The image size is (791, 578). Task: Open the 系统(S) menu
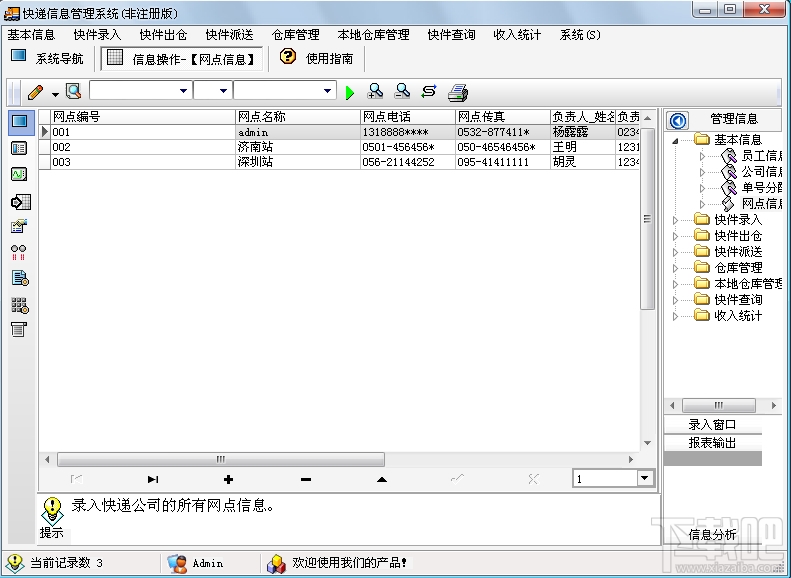pos(580,35)
